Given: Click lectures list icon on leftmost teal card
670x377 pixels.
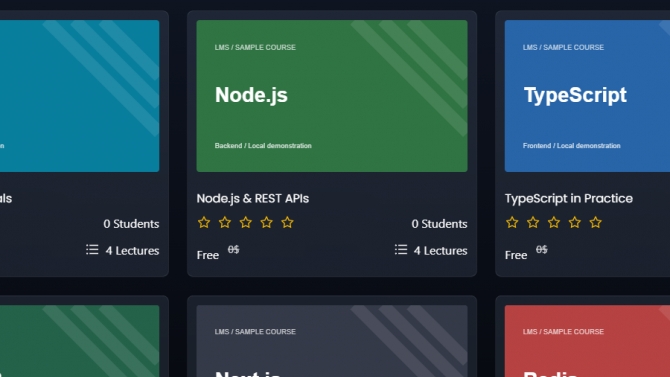Looking at the screenshot, I should [92, 250].
